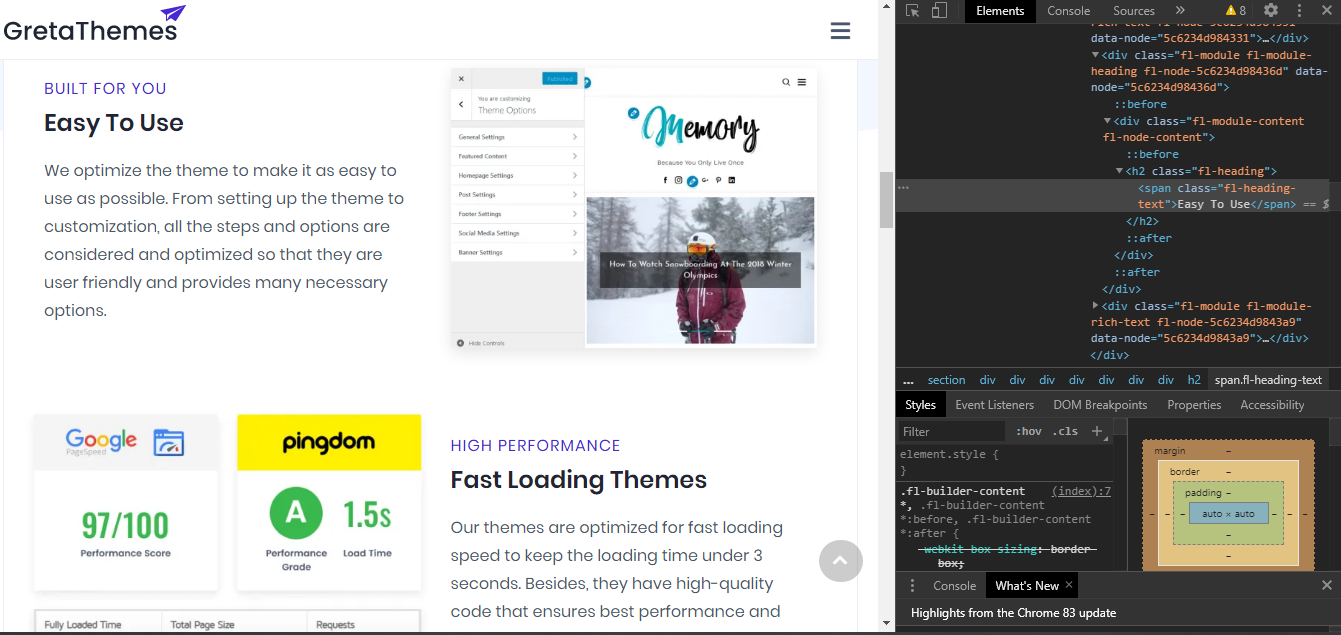Screen dimensions: 1341x635
Task: Click the Pingdom performance grade card
Action: [328, 502]
